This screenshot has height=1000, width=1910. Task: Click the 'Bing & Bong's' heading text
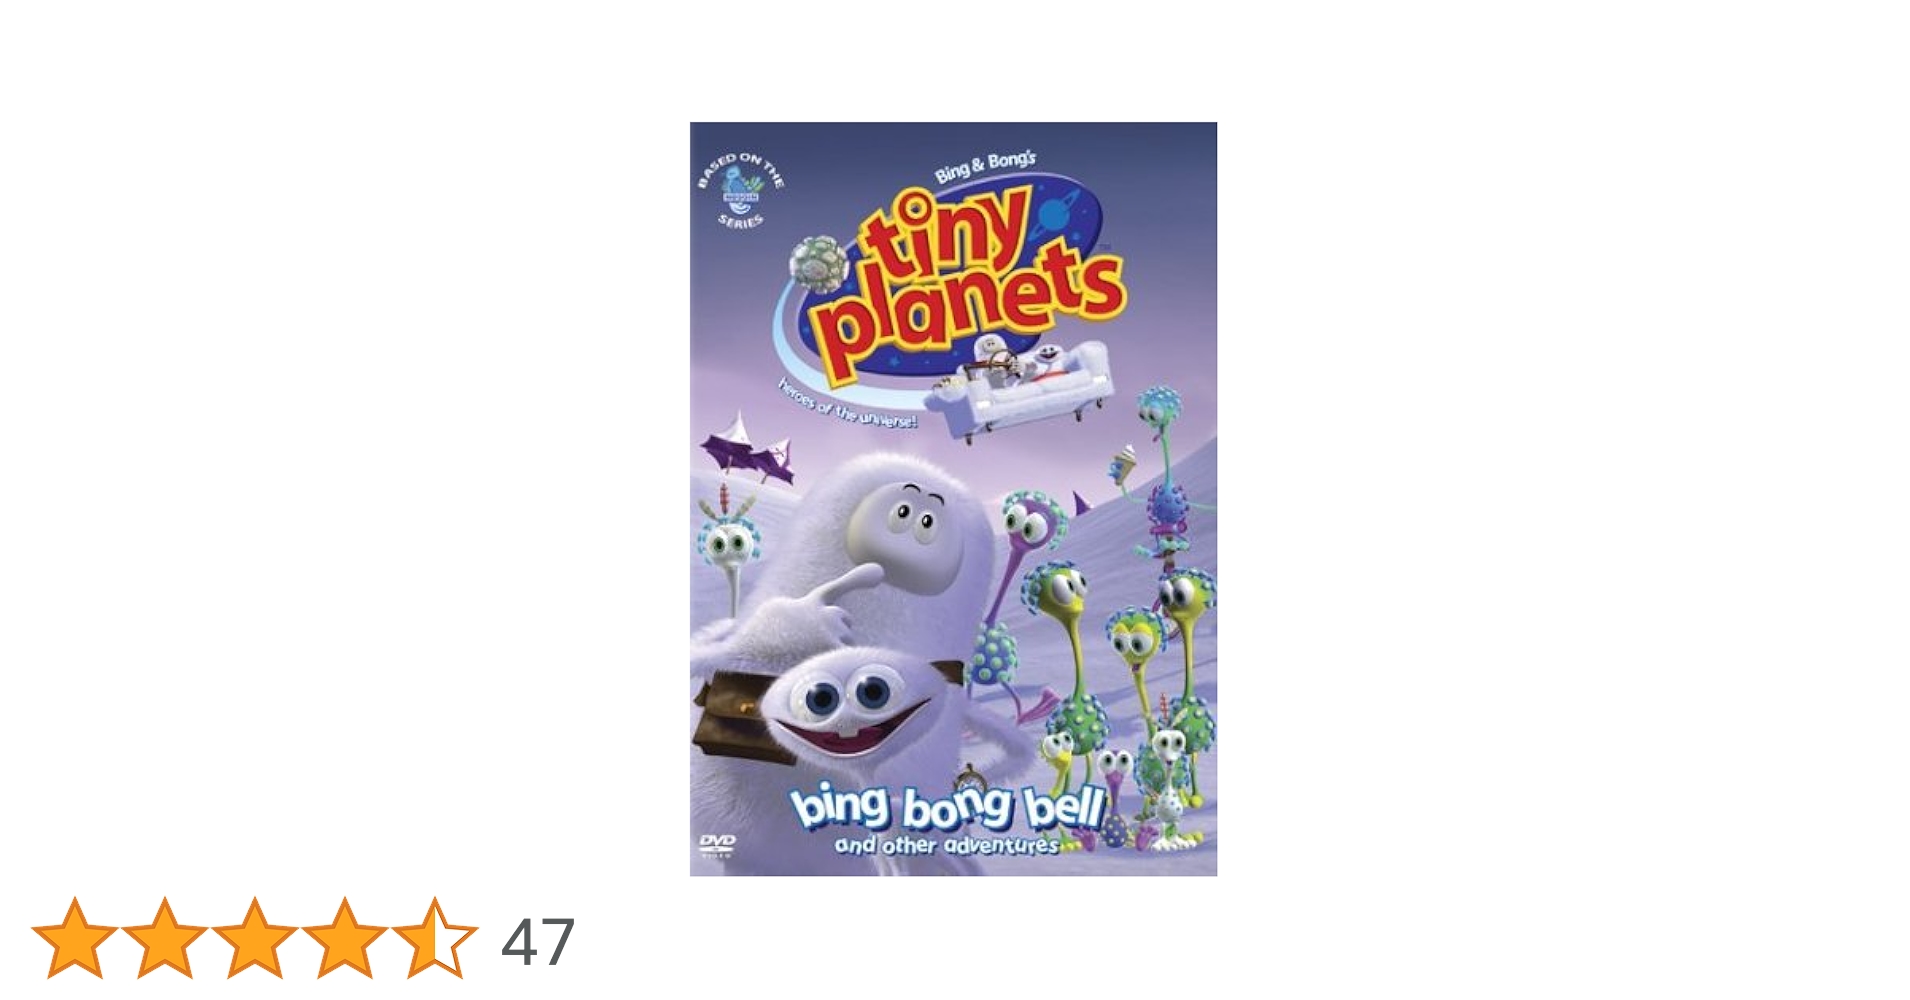985,167
